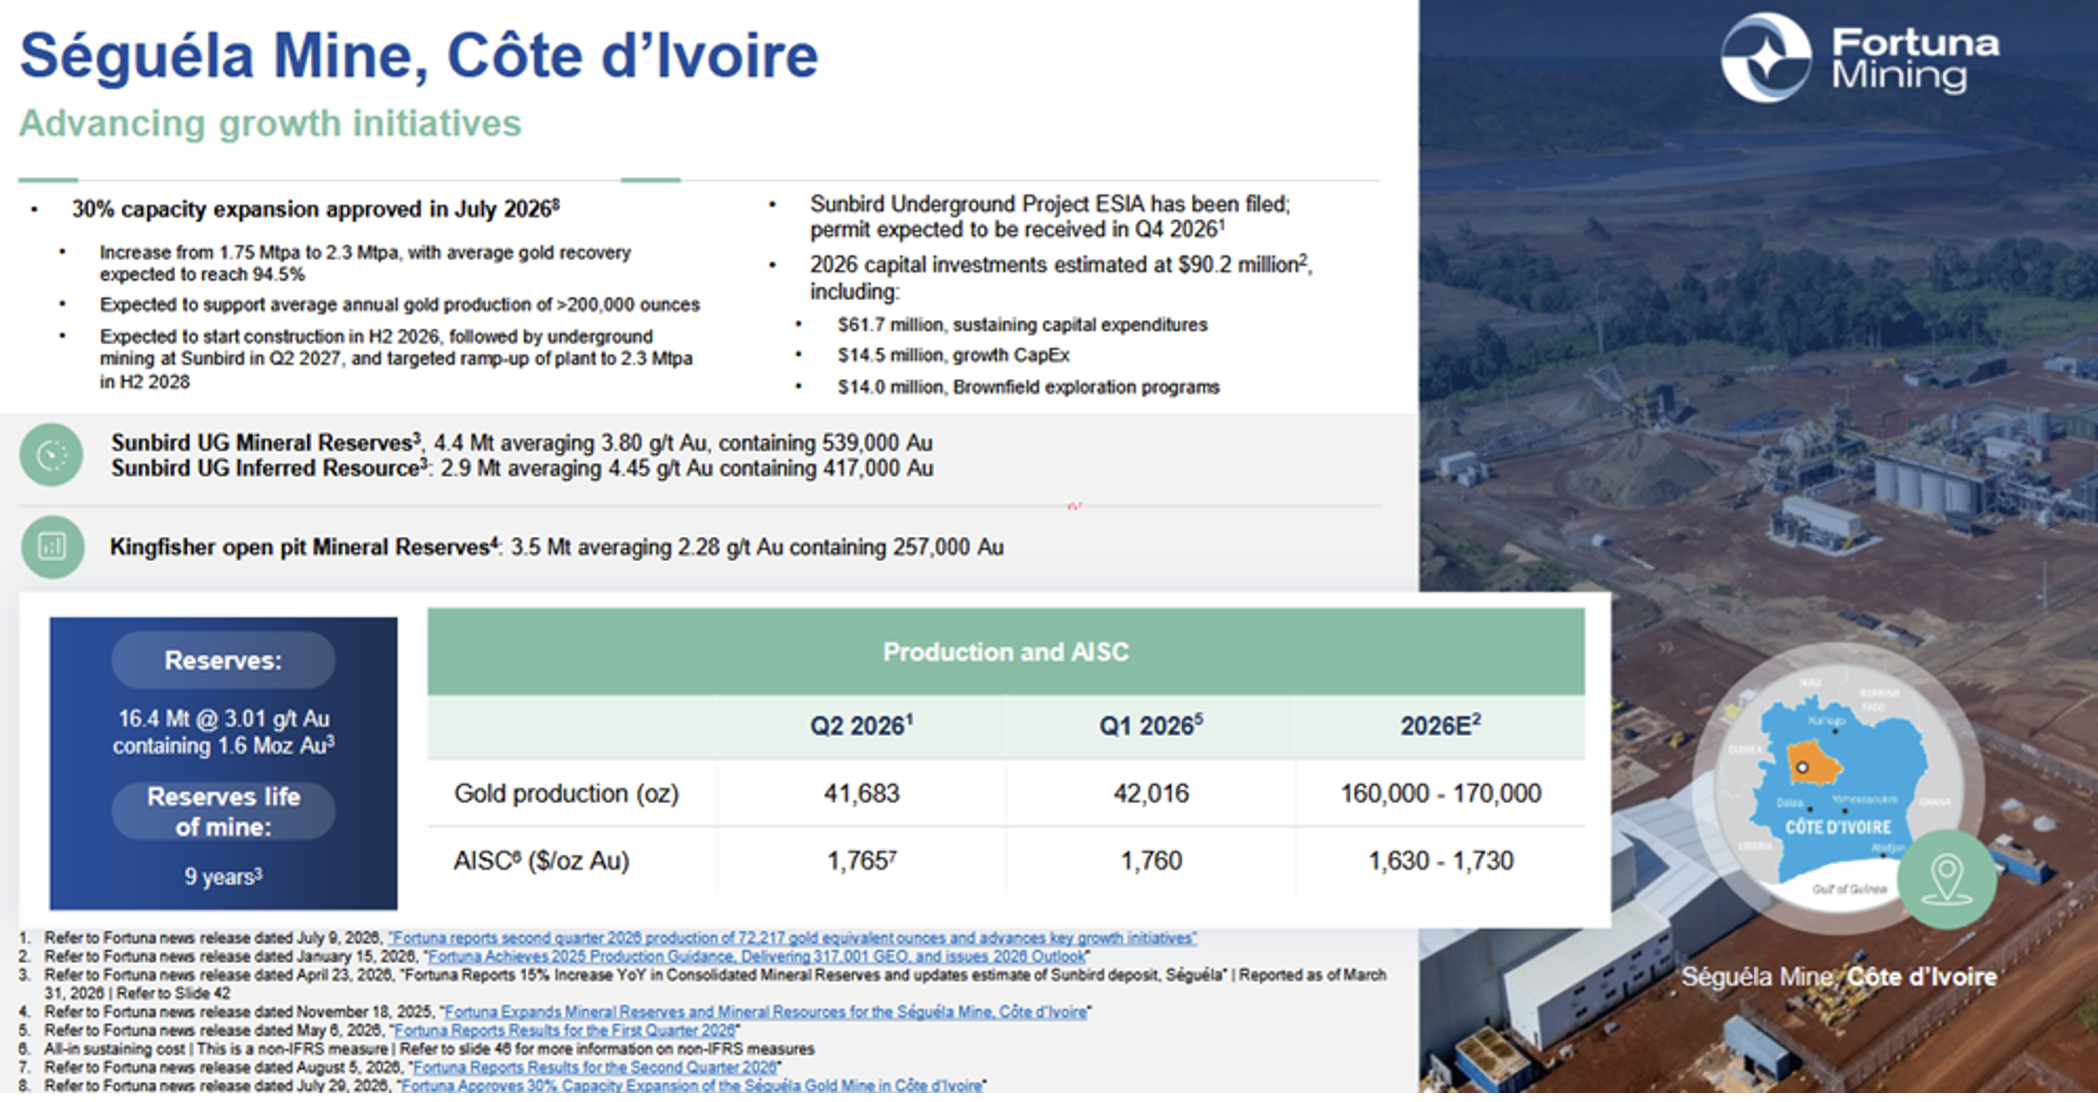
Task: Click the Reserves: label pill
Action: (223, 660)
